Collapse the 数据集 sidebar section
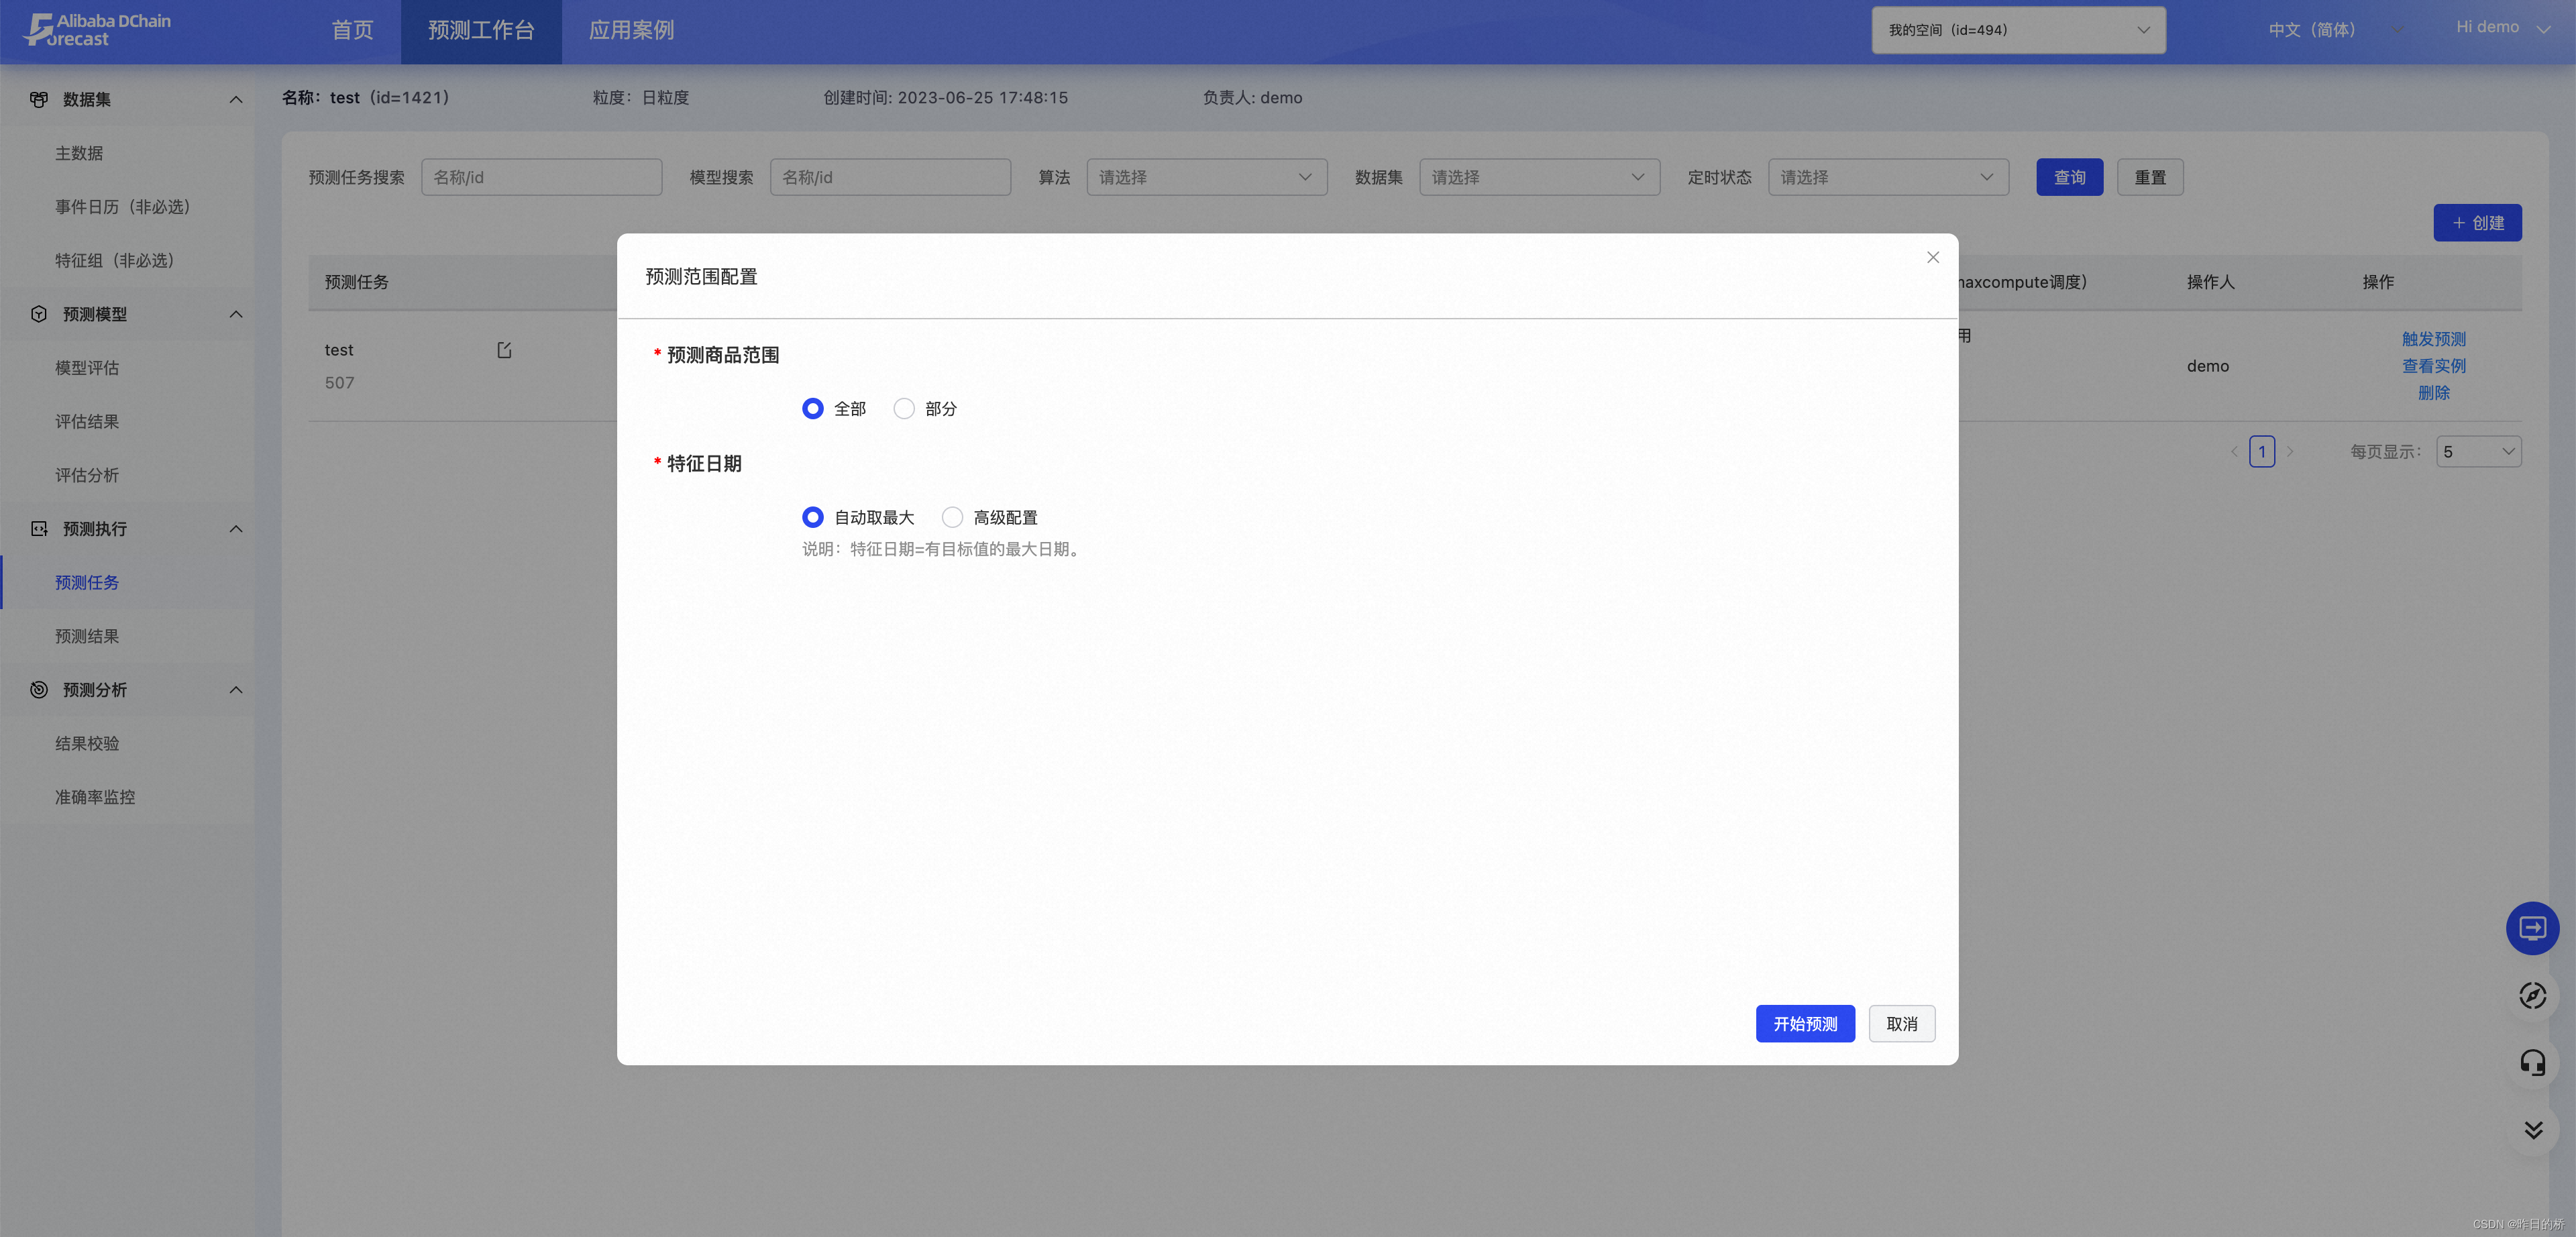 [236, 99]
